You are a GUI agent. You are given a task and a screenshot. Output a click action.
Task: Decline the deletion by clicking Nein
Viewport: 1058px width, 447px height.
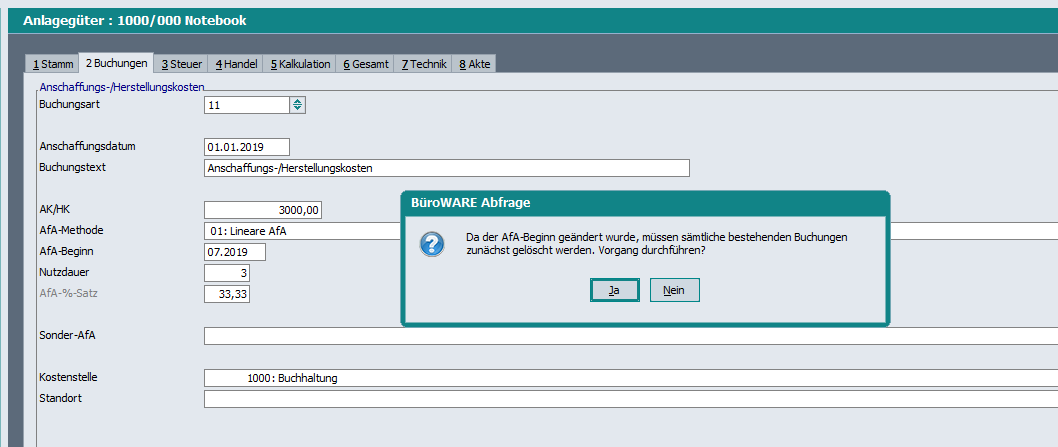[x=674, y=290]
